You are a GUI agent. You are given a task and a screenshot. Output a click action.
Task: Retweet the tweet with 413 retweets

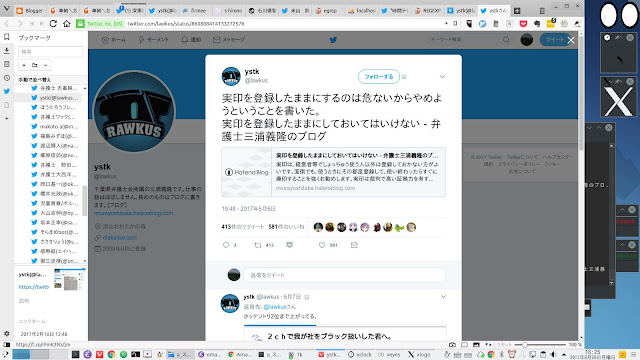click(x=258, y=245)
